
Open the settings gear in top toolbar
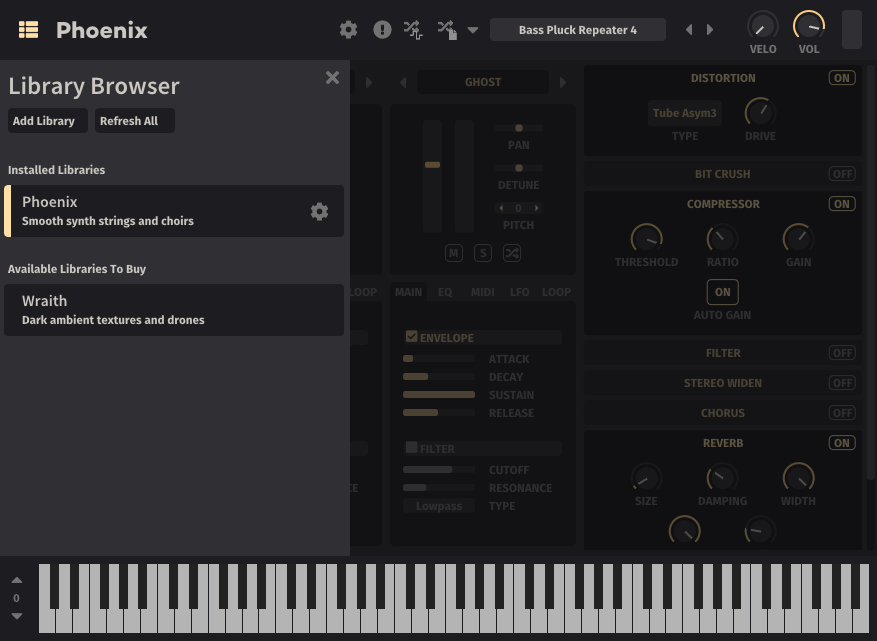(348, 30)
